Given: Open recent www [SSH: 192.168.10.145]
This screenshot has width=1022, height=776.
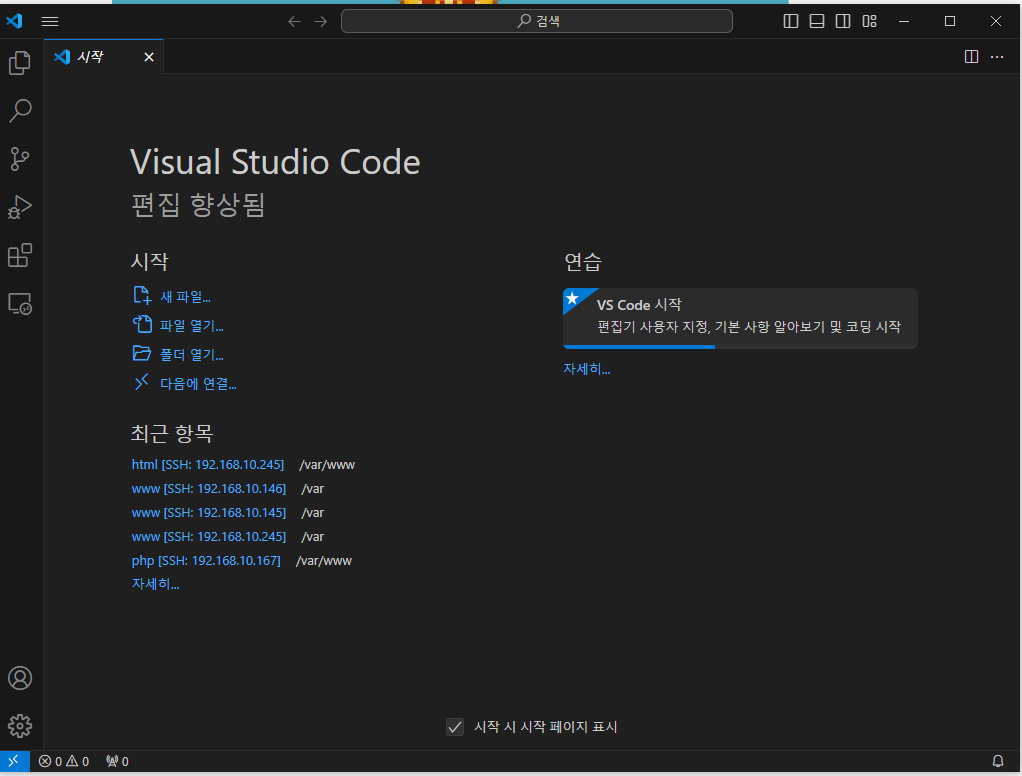Looking at the screenshot, I should pyautogui.click(x=209, y=513).
